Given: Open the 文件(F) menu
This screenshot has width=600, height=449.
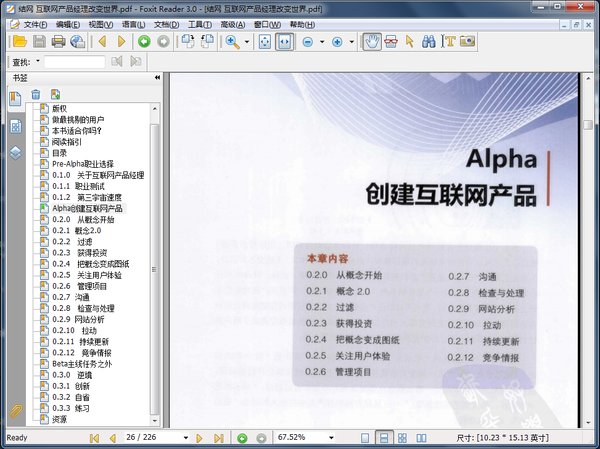Looking at the screenshot, I should click(35, 23).
